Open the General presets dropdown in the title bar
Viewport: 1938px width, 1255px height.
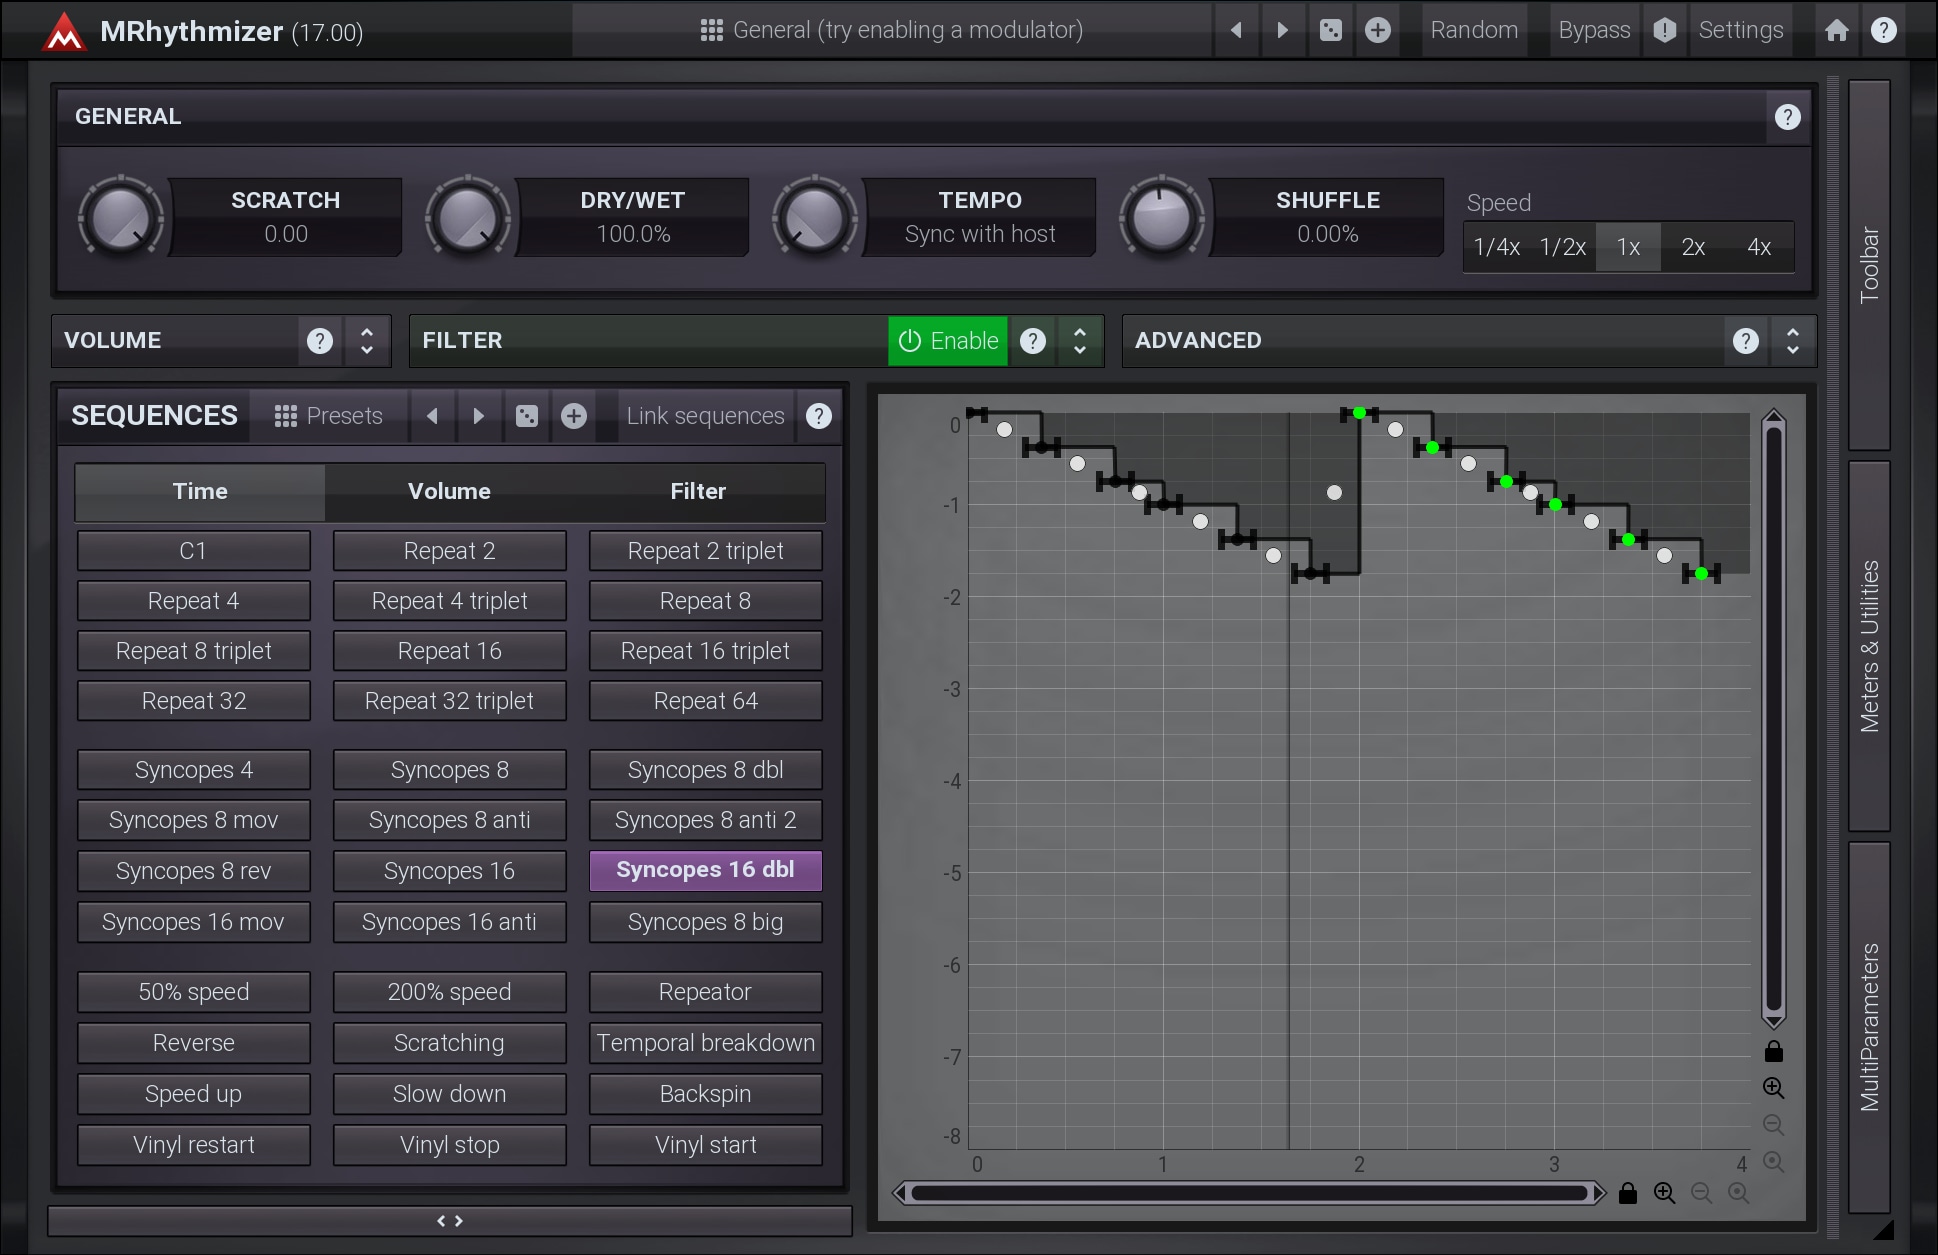(891, 30)
